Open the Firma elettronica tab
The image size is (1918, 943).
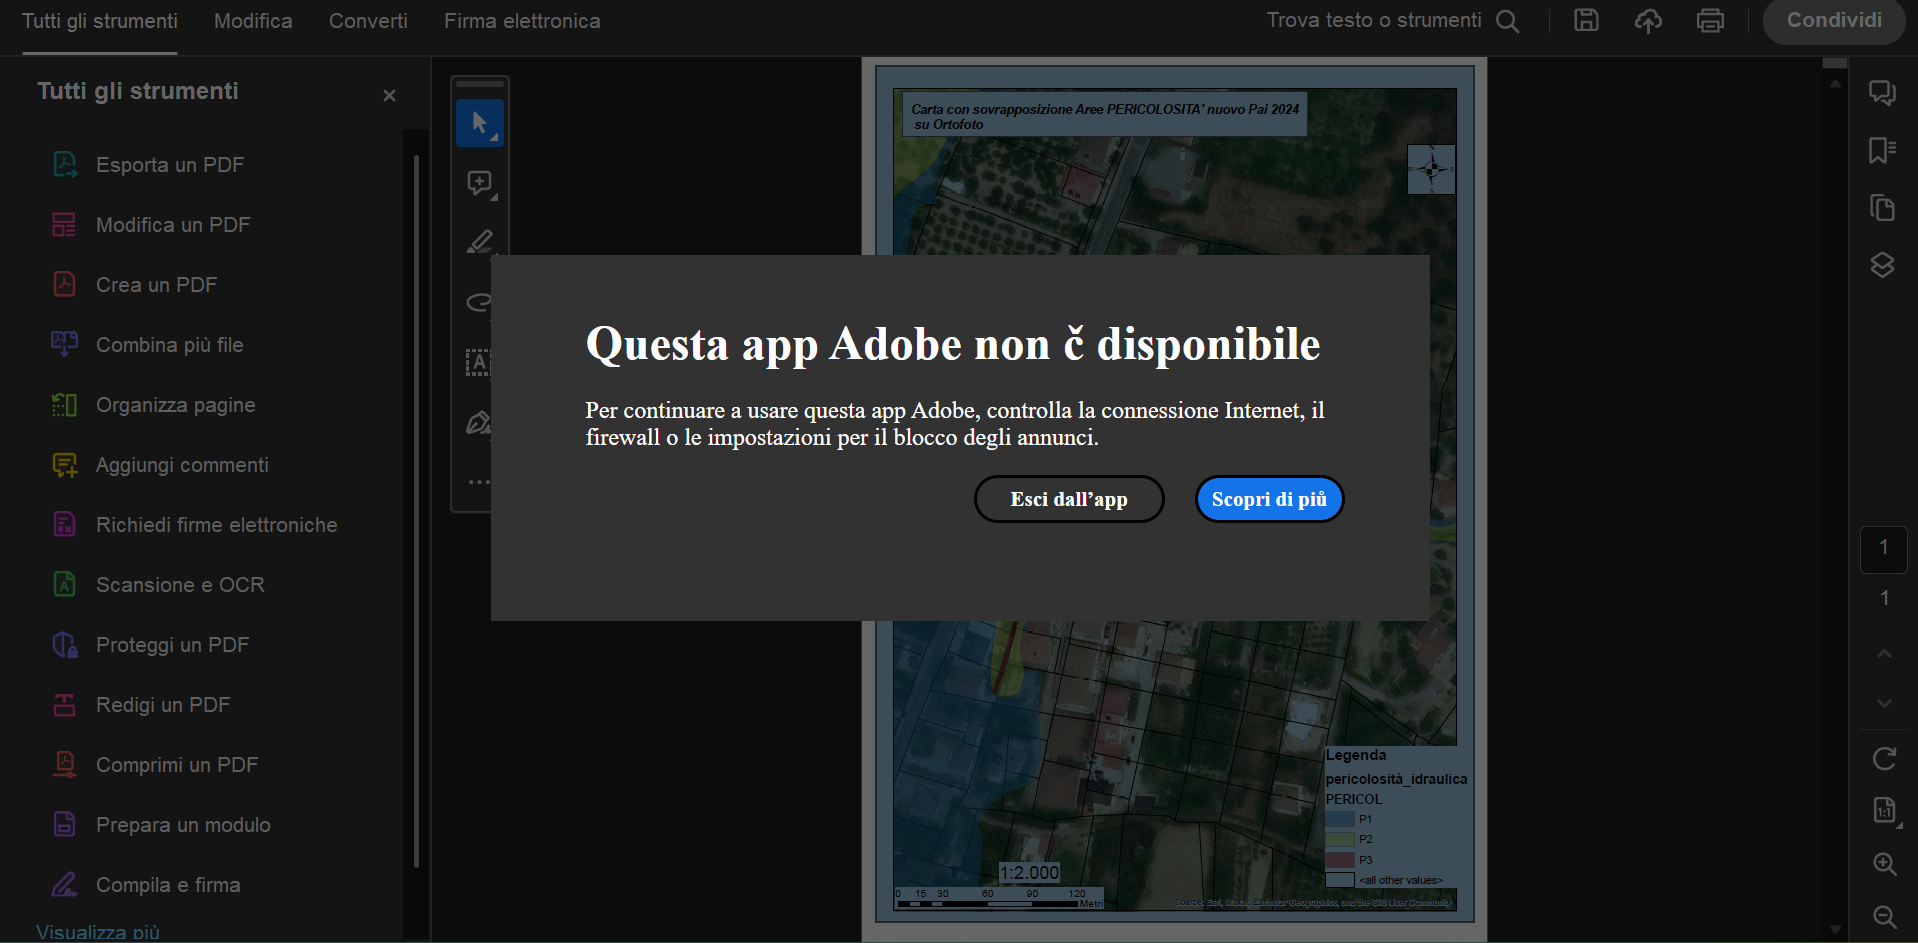[522, 21]
